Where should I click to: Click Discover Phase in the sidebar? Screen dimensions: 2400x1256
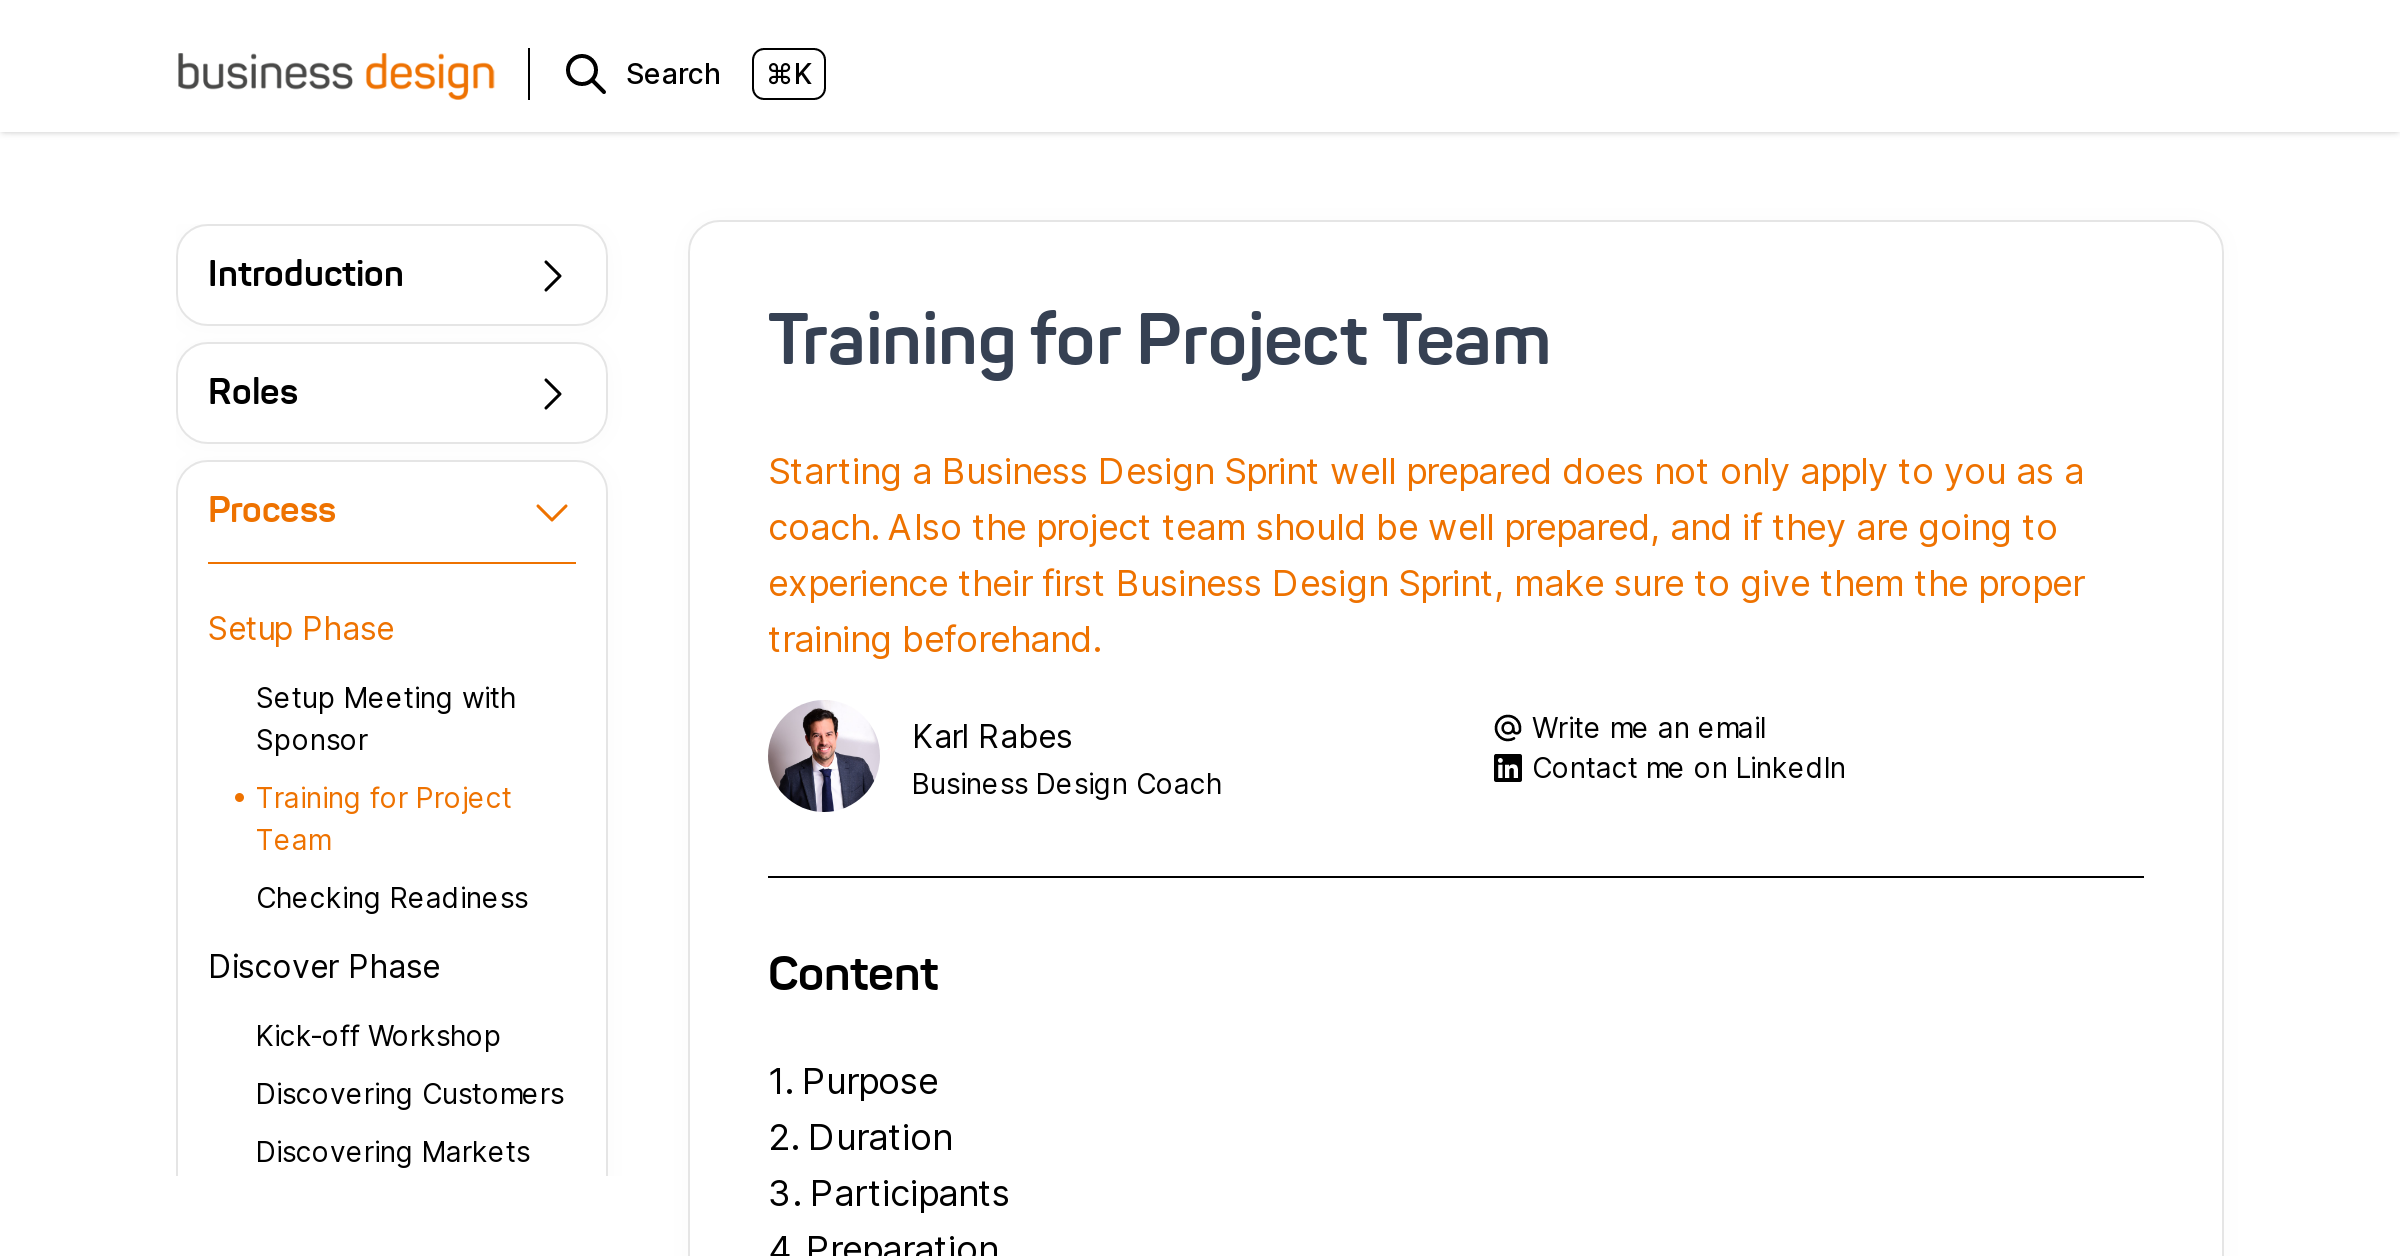pyautogui.click(x=324, y=966)
